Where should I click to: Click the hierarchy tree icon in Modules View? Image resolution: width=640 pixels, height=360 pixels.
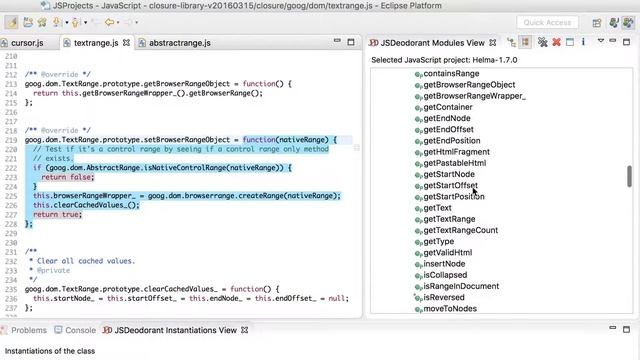pos(511,42)
